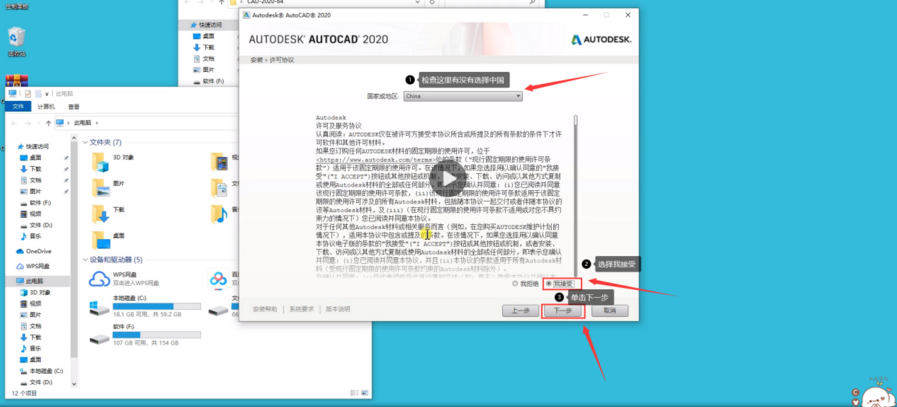This screenshot has width=897, height=407.
Task: Select 3D 对象 in the navigation pane tree
Action: pos(36,293)
